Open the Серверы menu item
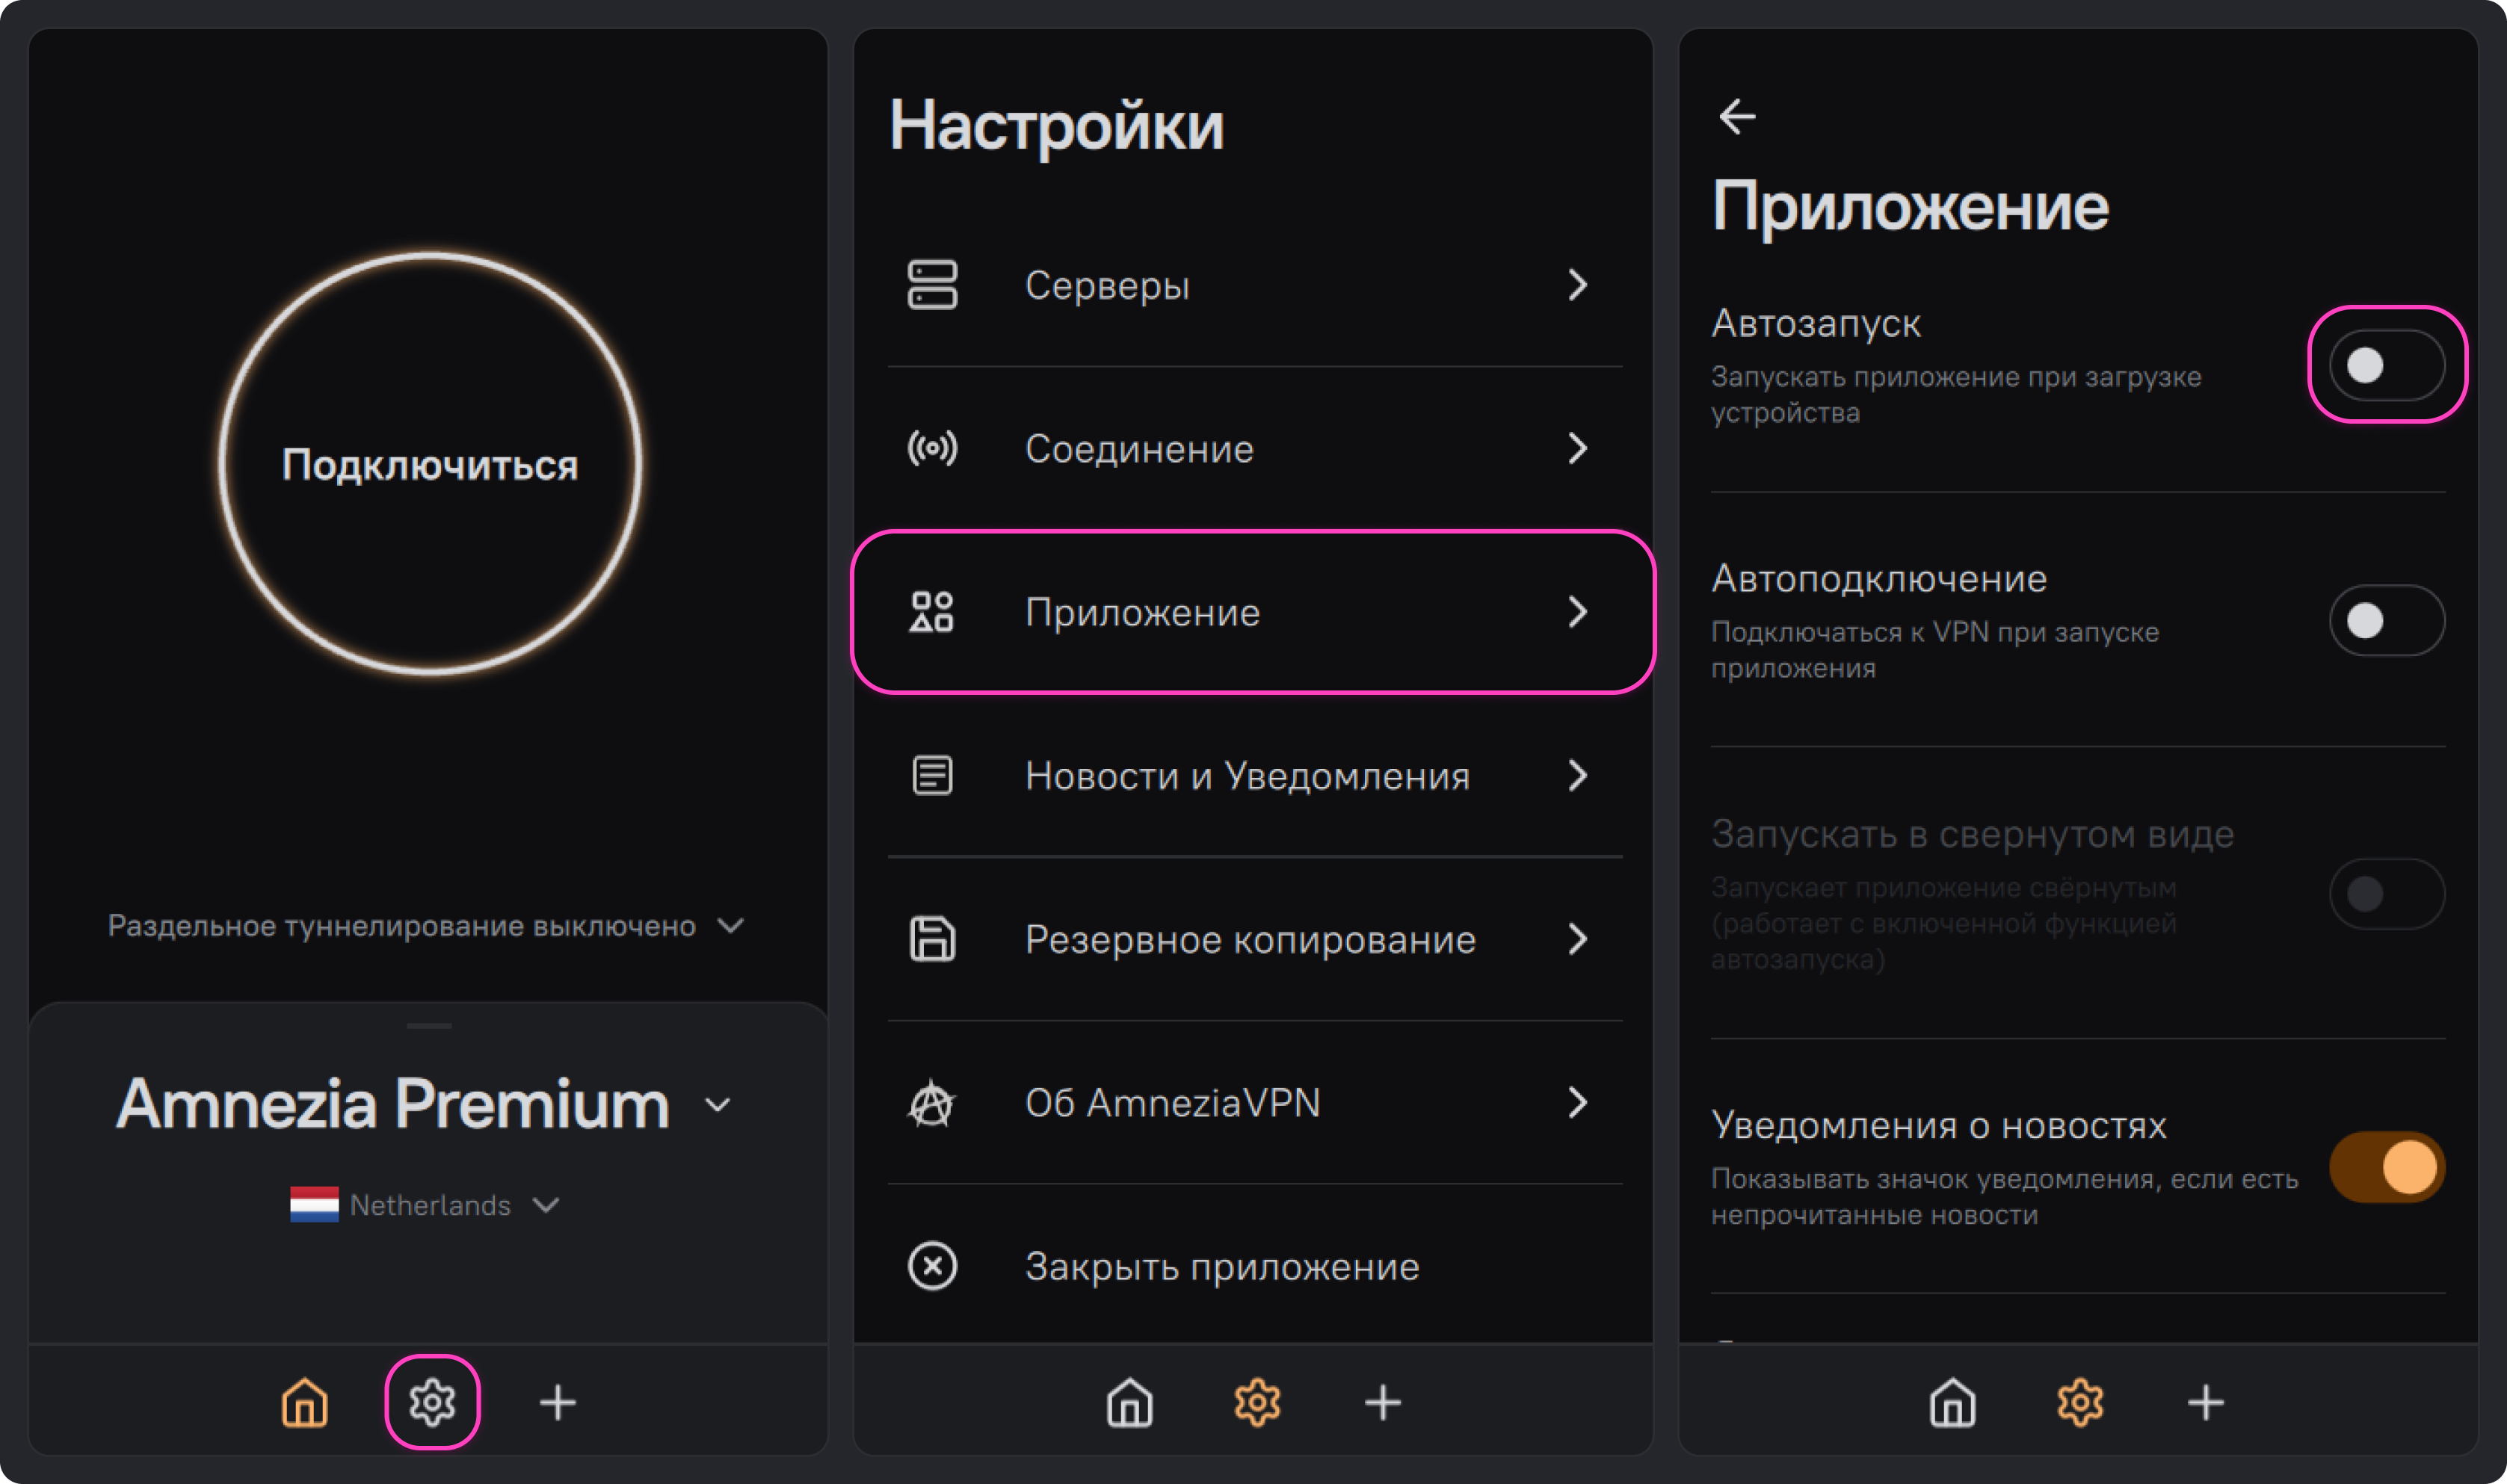2507x1484 pixels. (1254, 285)
